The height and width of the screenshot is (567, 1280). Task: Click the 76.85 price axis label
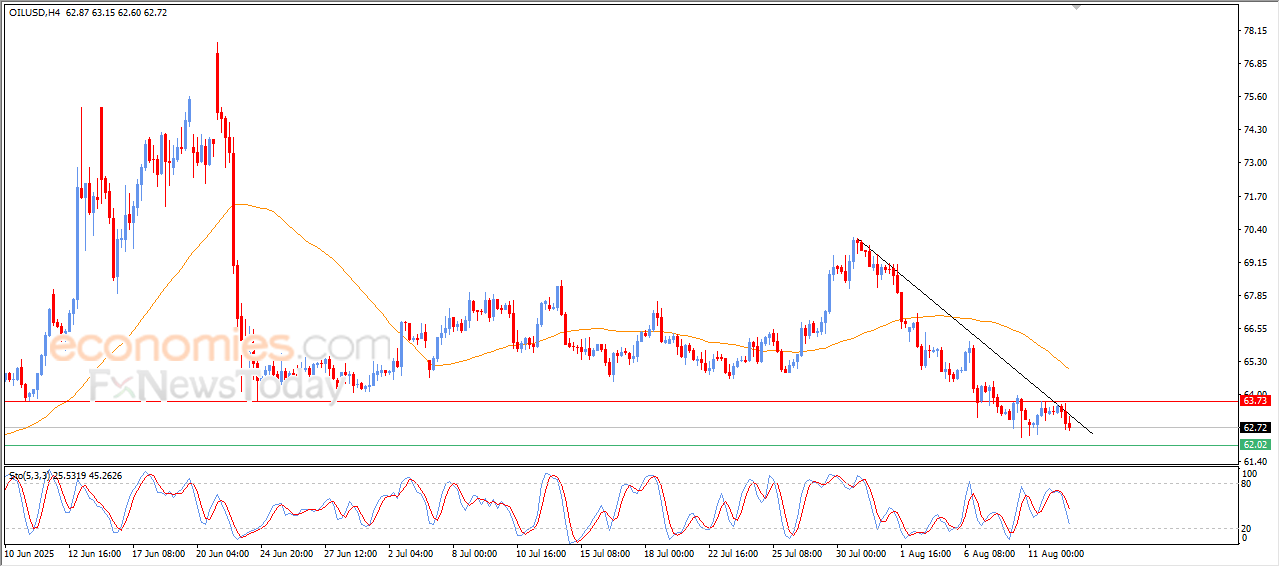(x=1255, y=64)
